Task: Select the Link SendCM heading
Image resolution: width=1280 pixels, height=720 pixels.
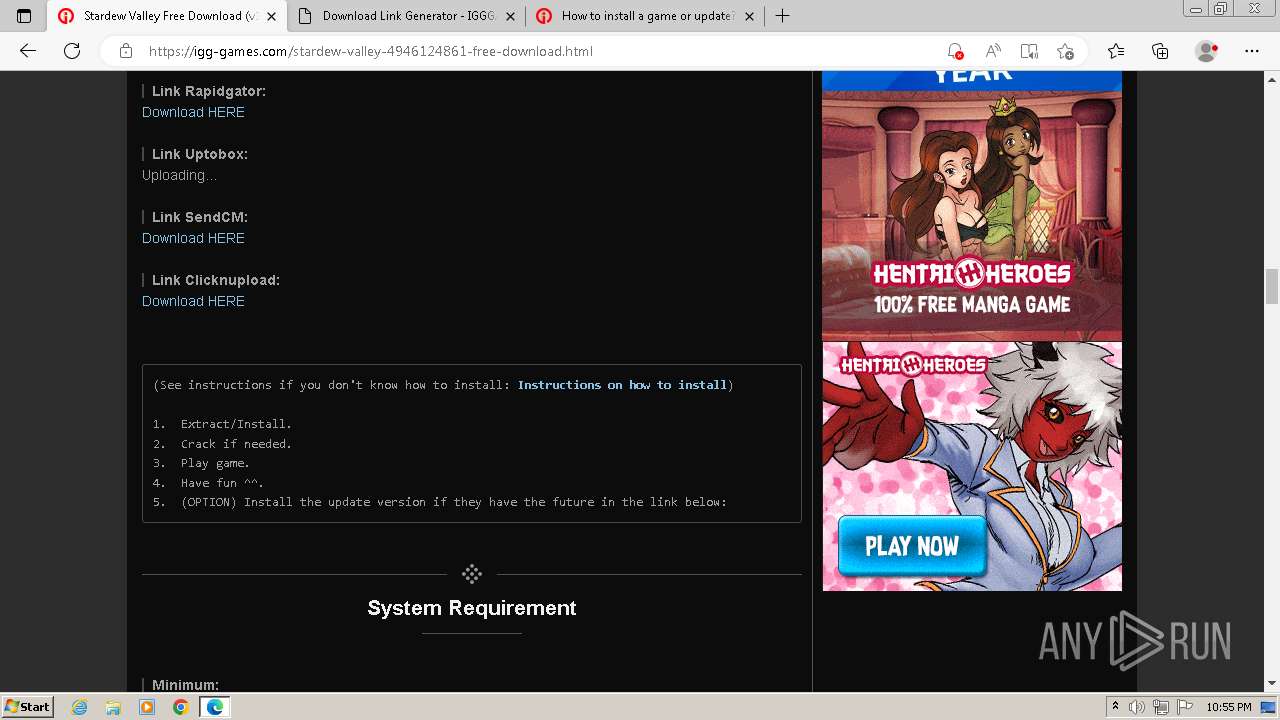Action: 200,217
